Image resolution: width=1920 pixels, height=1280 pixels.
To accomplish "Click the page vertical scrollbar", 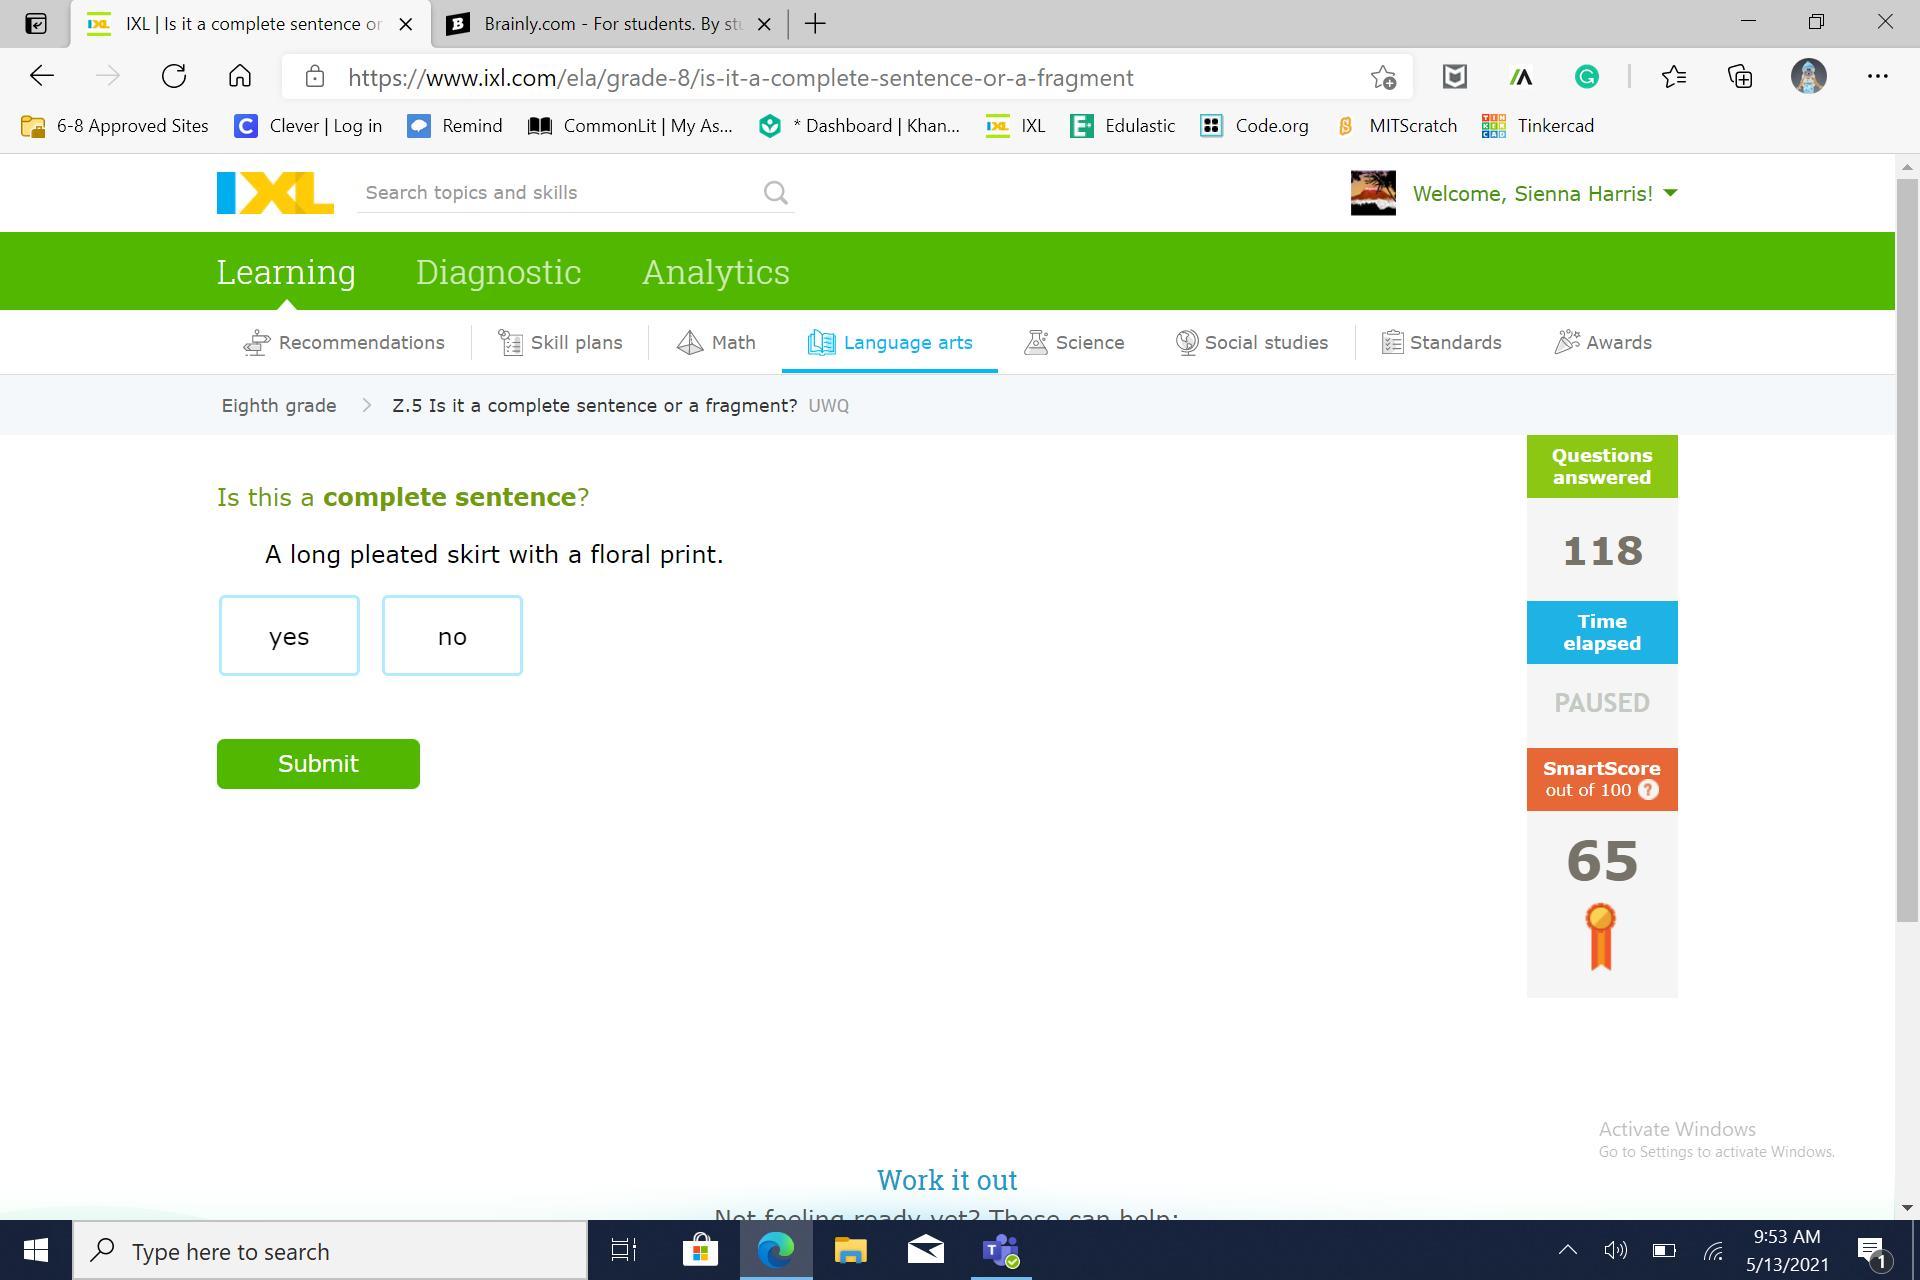I will 1906,550.
